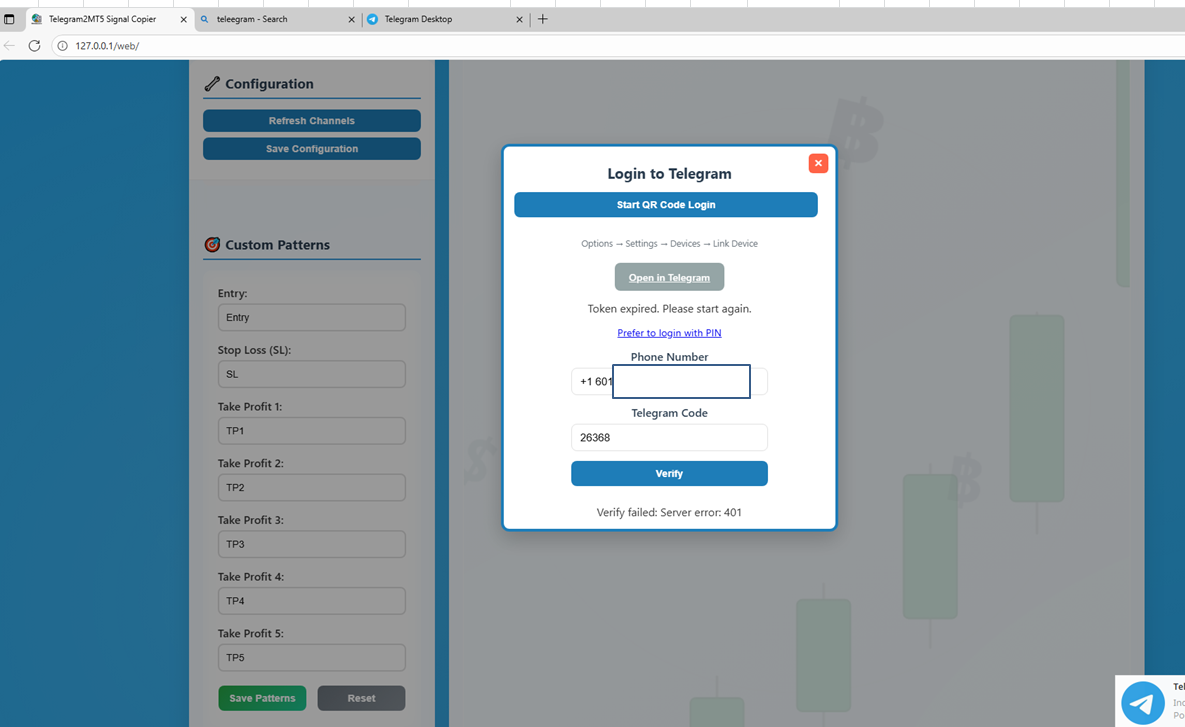The height and width of the screenshot is (727, 1185).
Task: Click the Stop Loss SL field
Action: [x=311, y=374]
